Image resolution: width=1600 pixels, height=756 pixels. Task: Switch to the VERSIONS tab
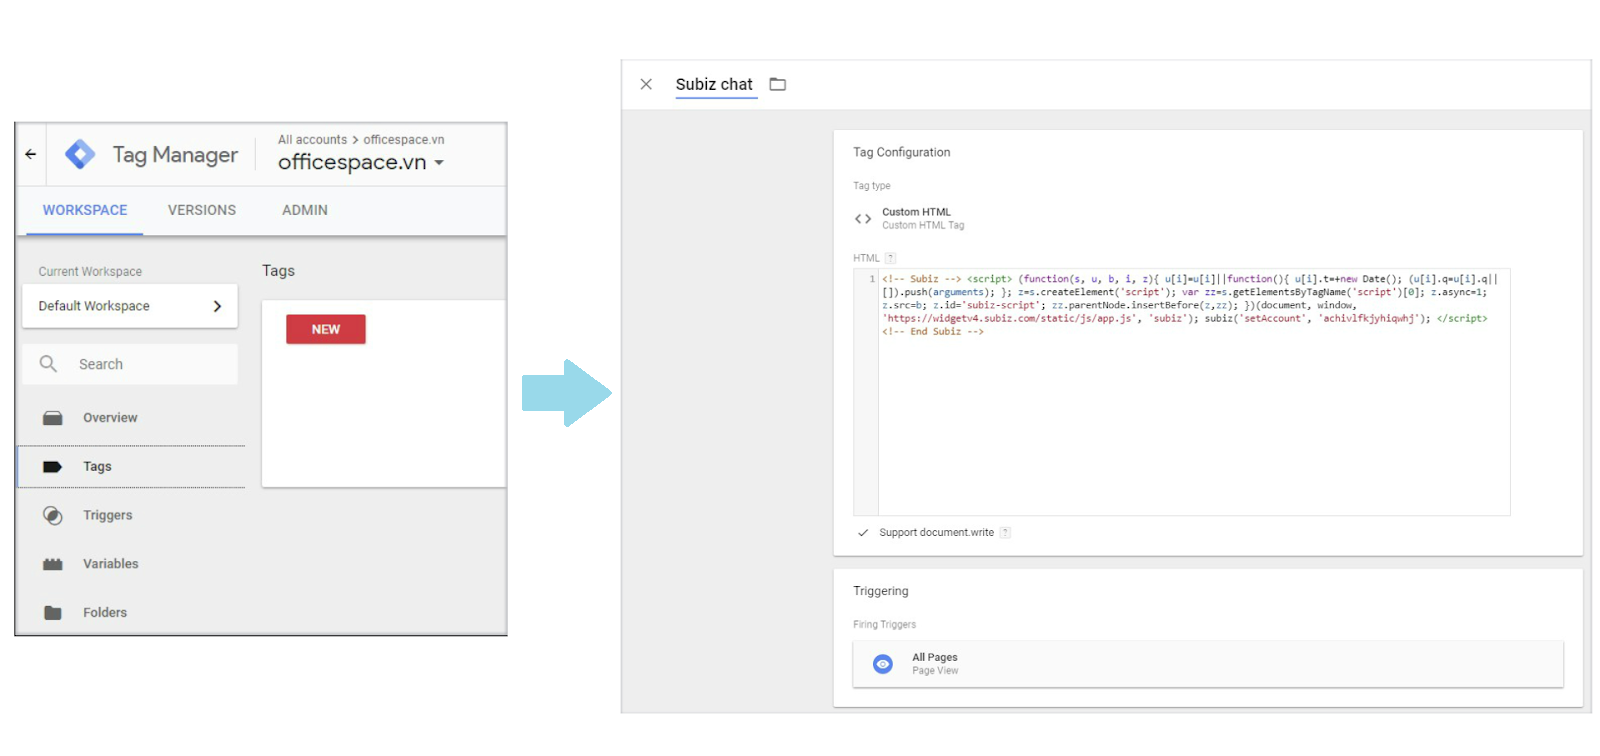pos(202,210)
